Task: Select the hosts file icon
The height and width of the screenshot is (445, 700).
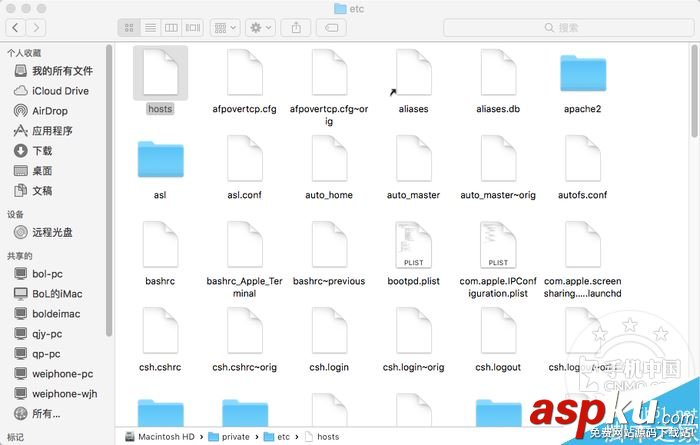Action: tap(160, 72)
